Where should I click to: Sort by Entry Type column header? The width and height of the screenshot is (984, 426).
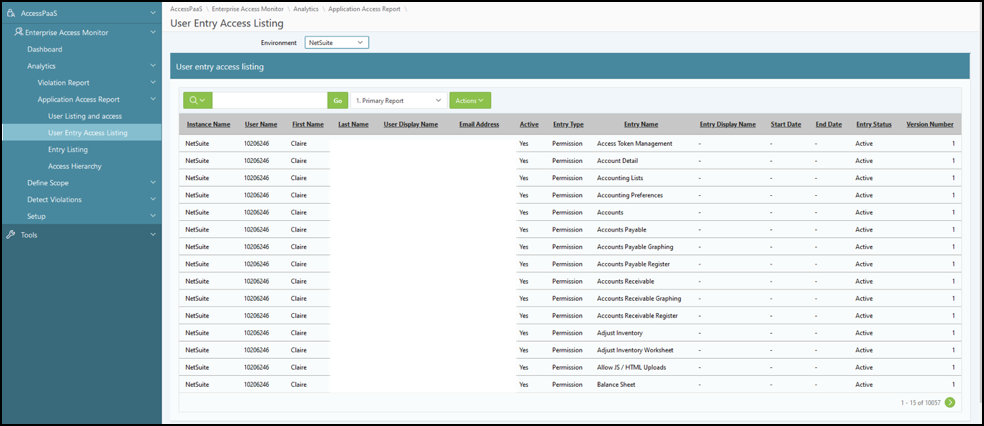pyautogui.click(x=569, y=124)
